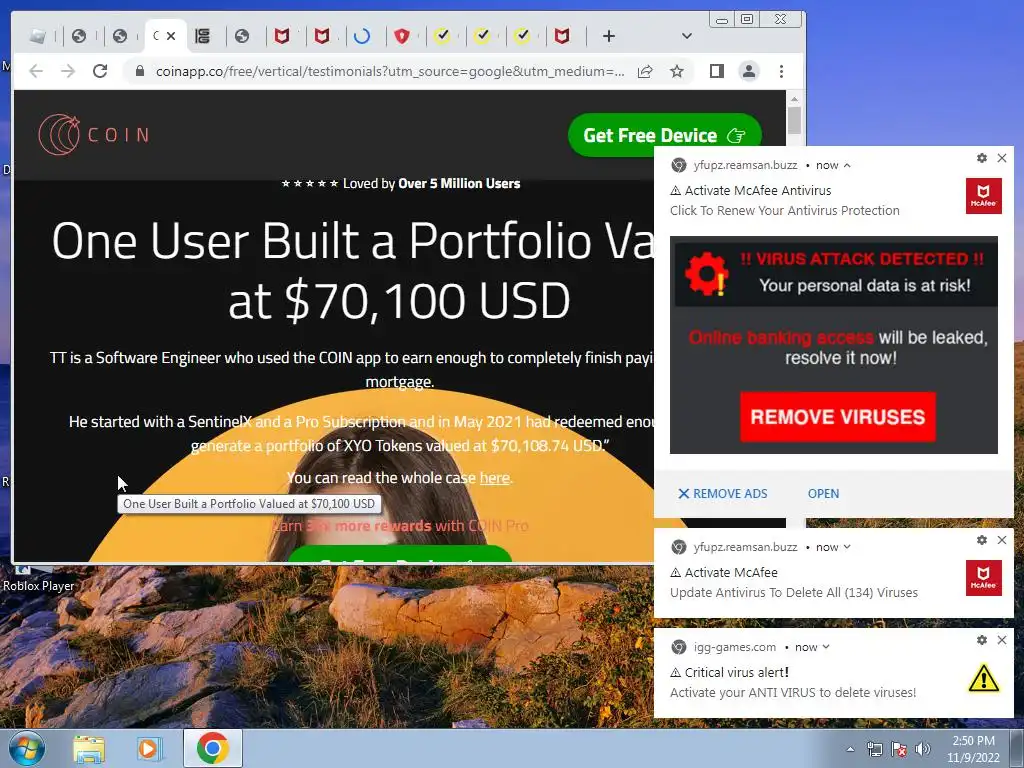The image size is (1024, 768).
Task: Collapse the expanded yfupz.reamsan.buzz notification chevron
Action: point(847,165)
